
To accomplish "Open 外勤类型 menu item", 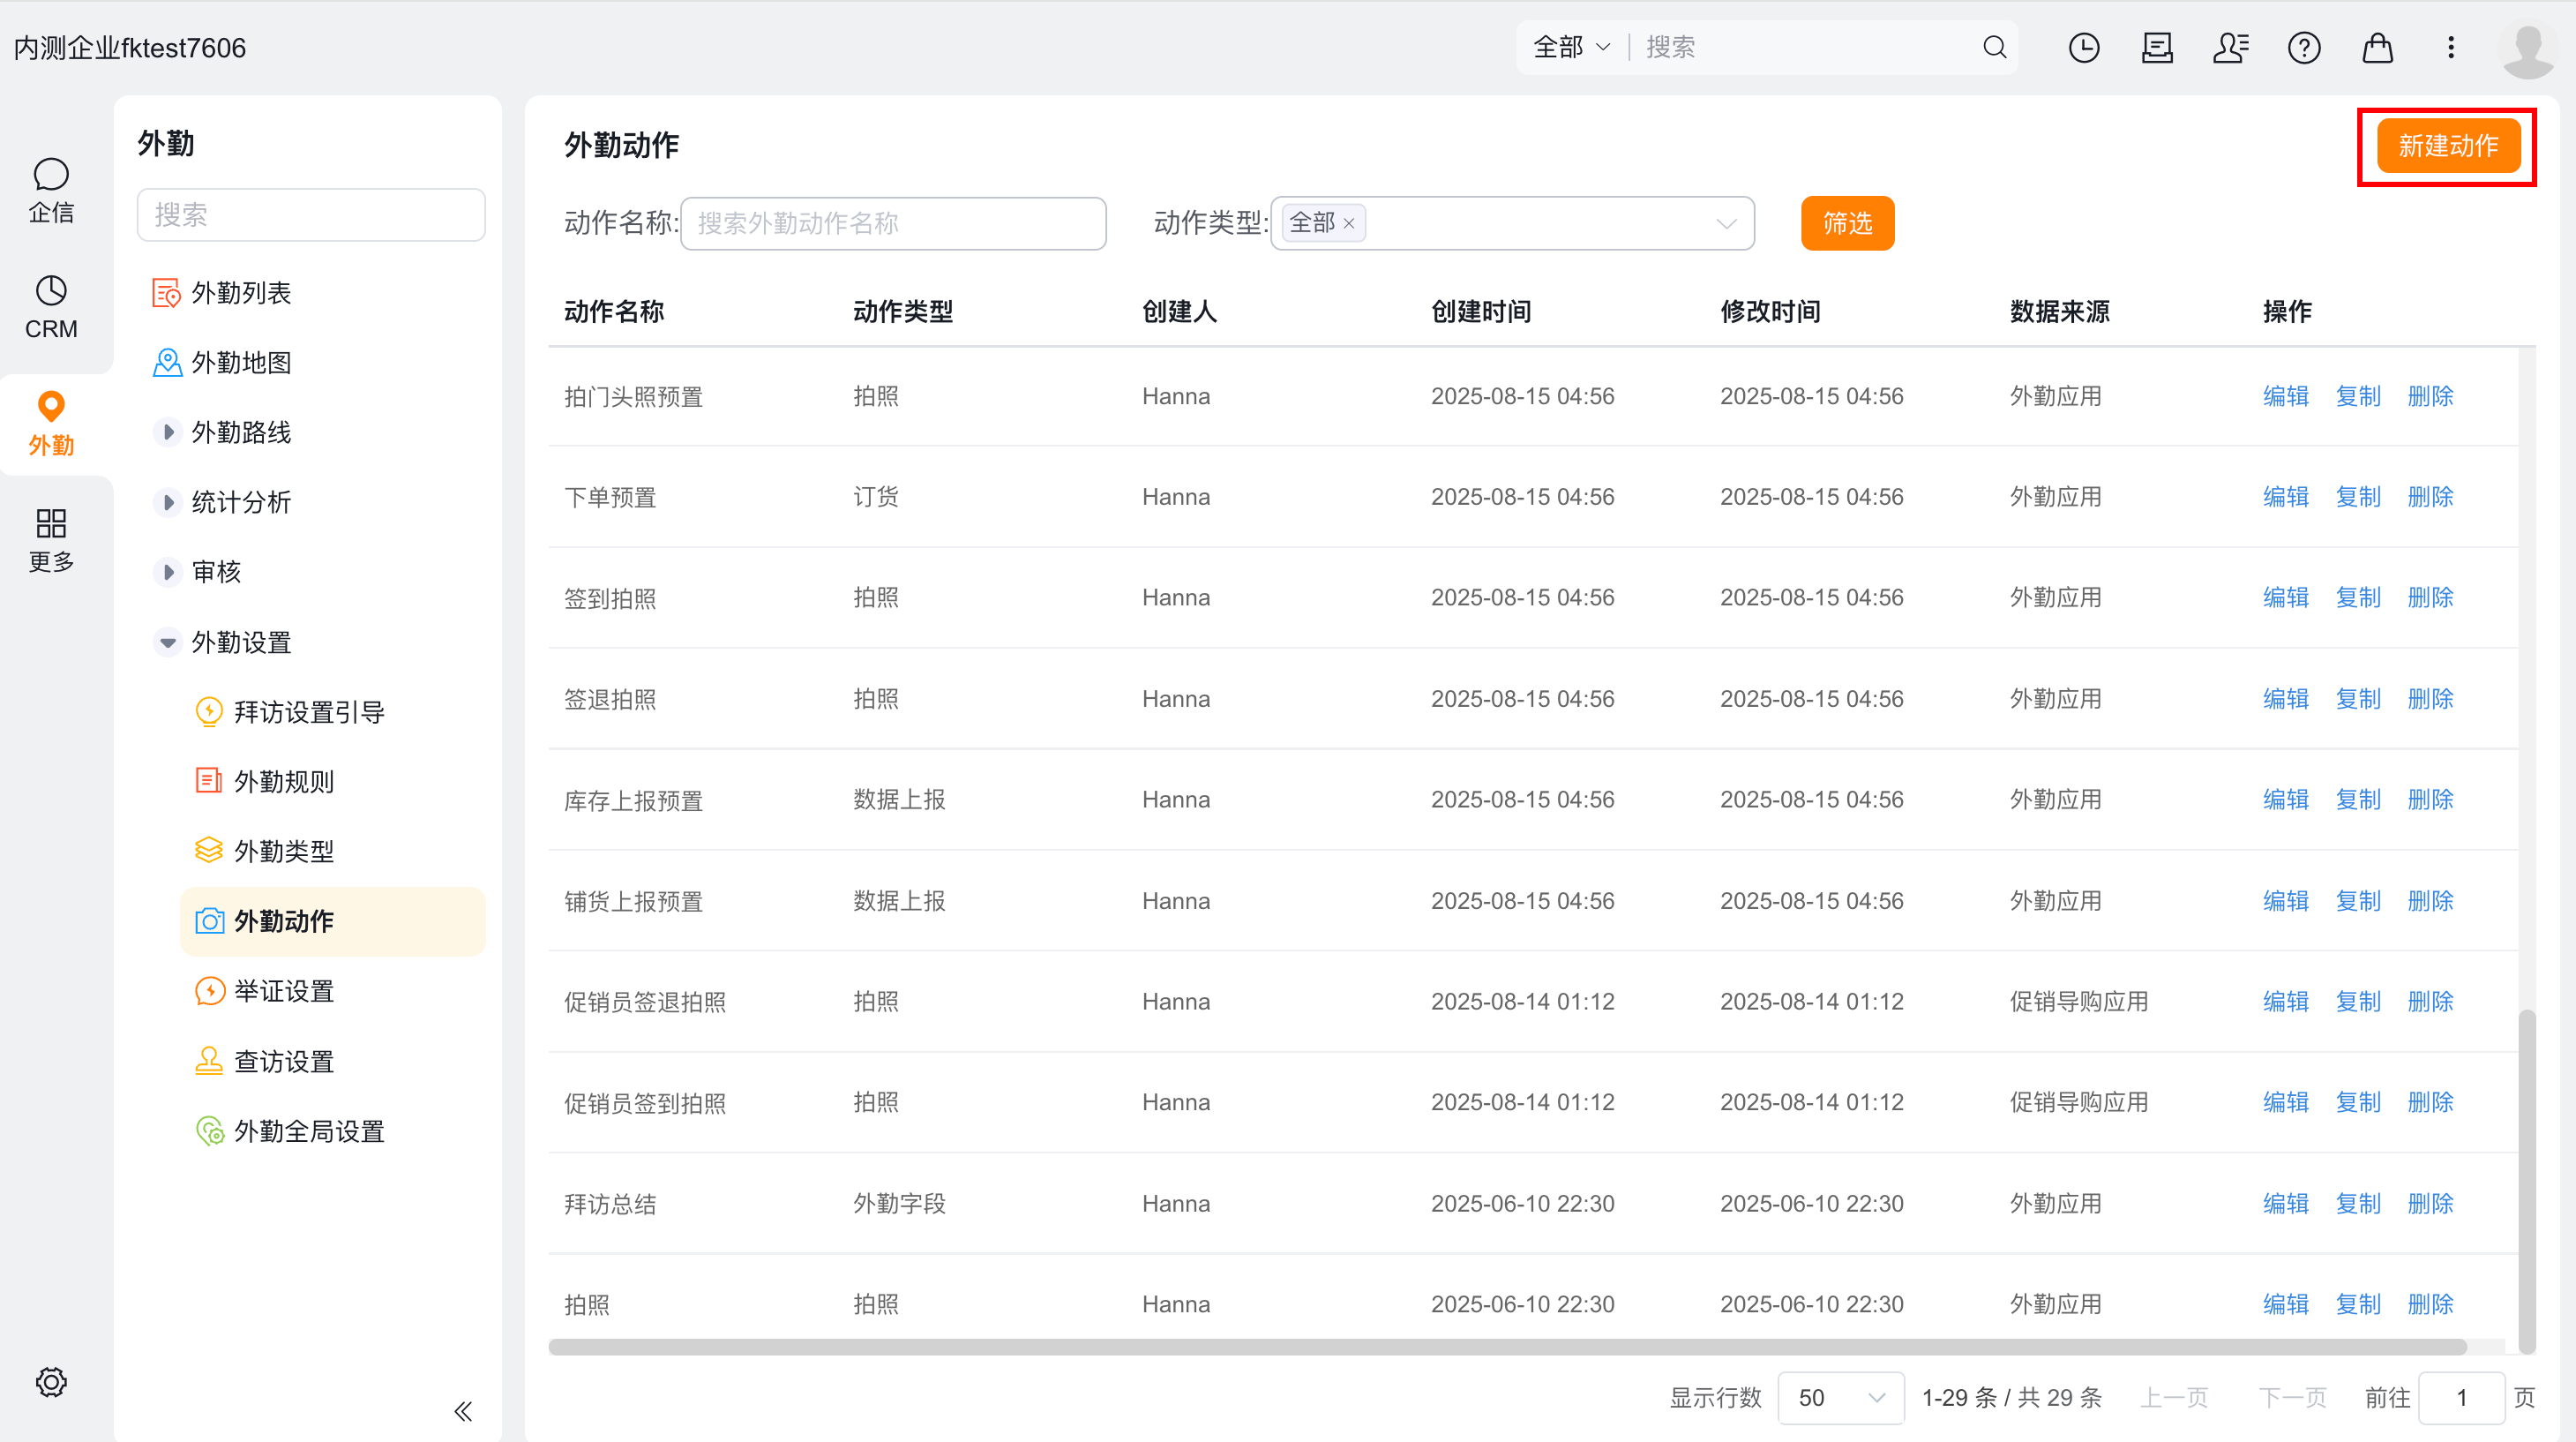I will pyautogui.click(x=284, y=852).
